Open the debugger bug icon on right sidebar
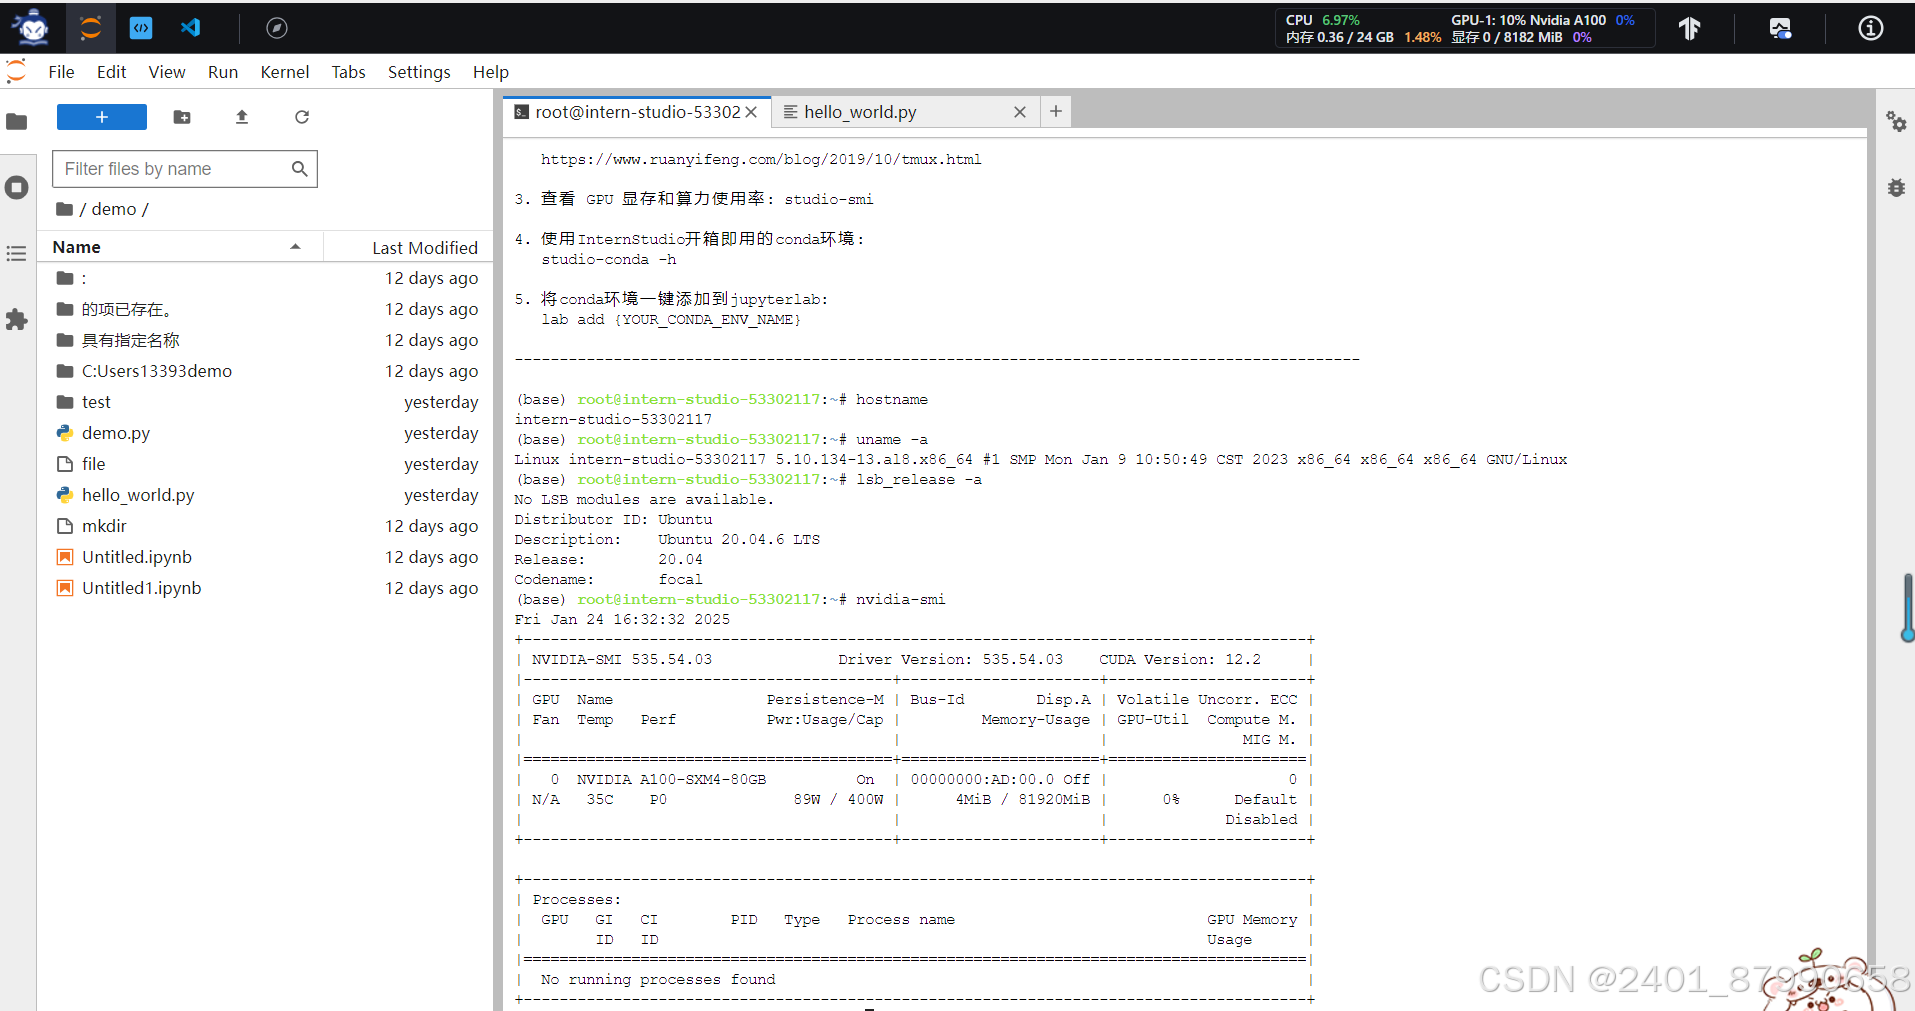 (1896, 188)
